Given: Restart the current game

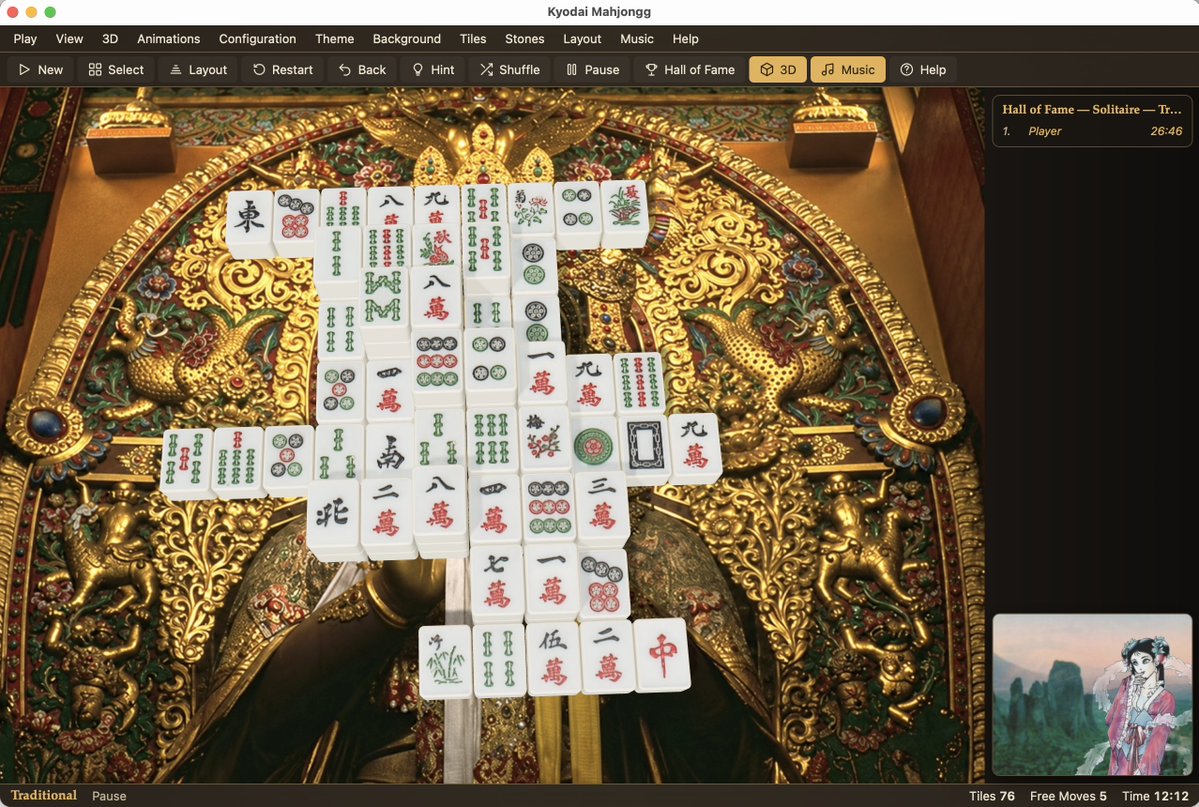Looking at the screenshot, I should tap(282, 70).
